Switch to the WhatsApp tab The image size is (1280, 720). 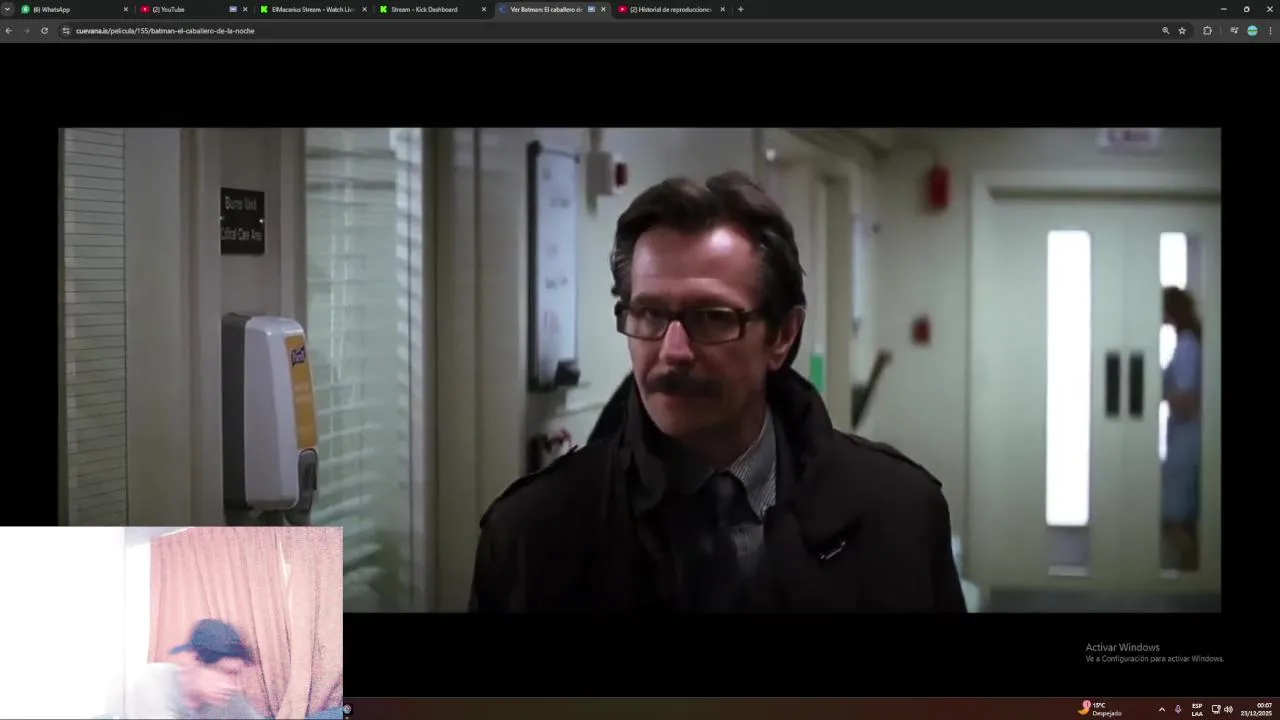[x=75, y=9]
